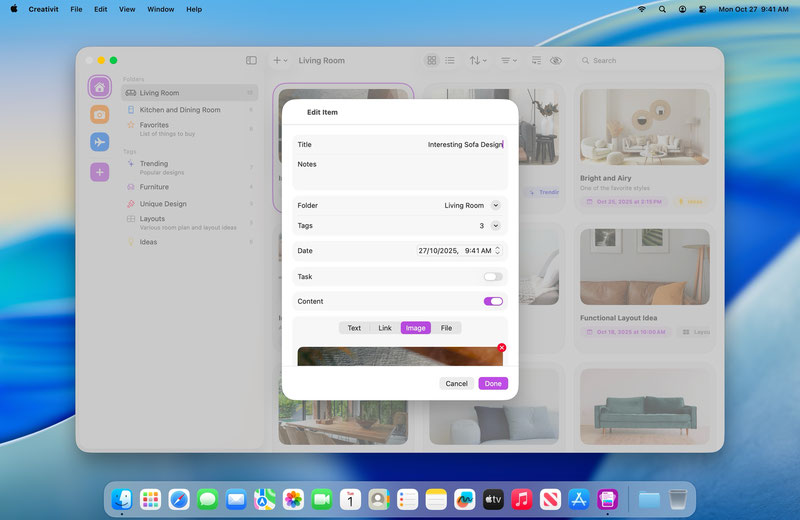
Task: Remove the attached image with red X
Action: (501, 348)
